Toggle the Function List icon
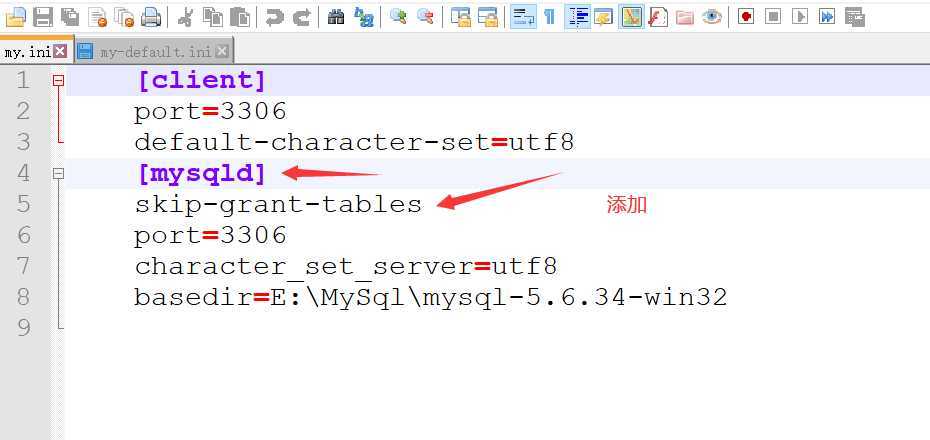930x440 pixels. point(658,17)
